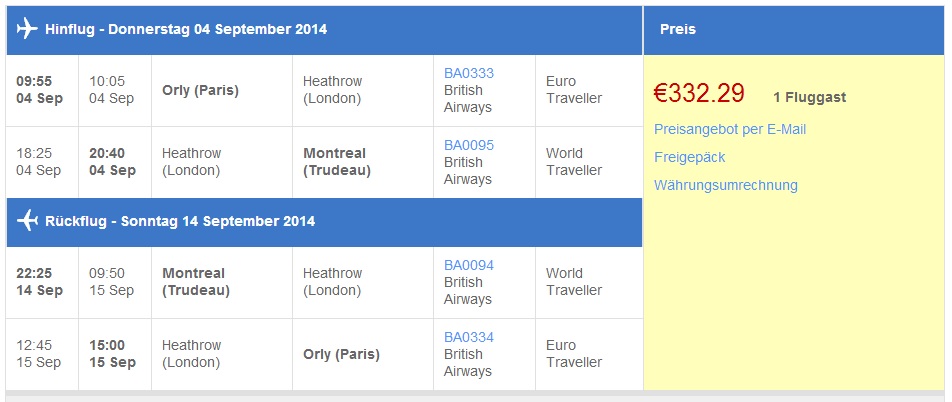
Task: Open the Währungsumrechnung link
Action: [726, 185]
